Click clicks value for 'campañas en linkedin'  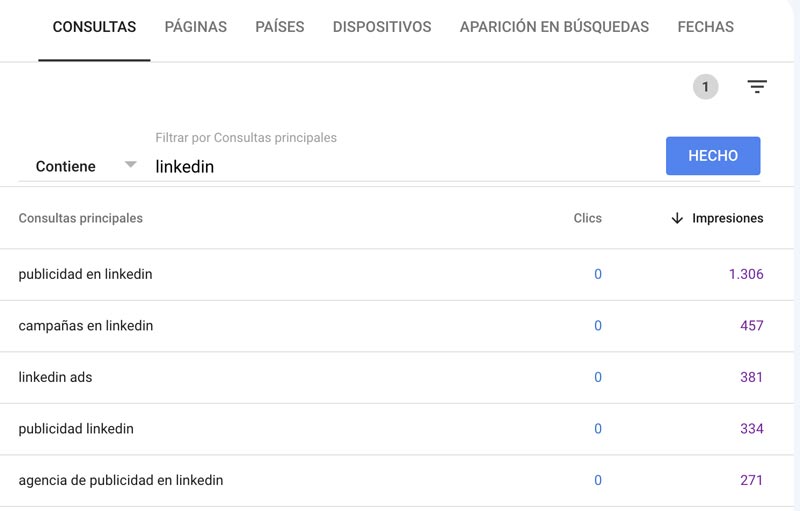598,326
